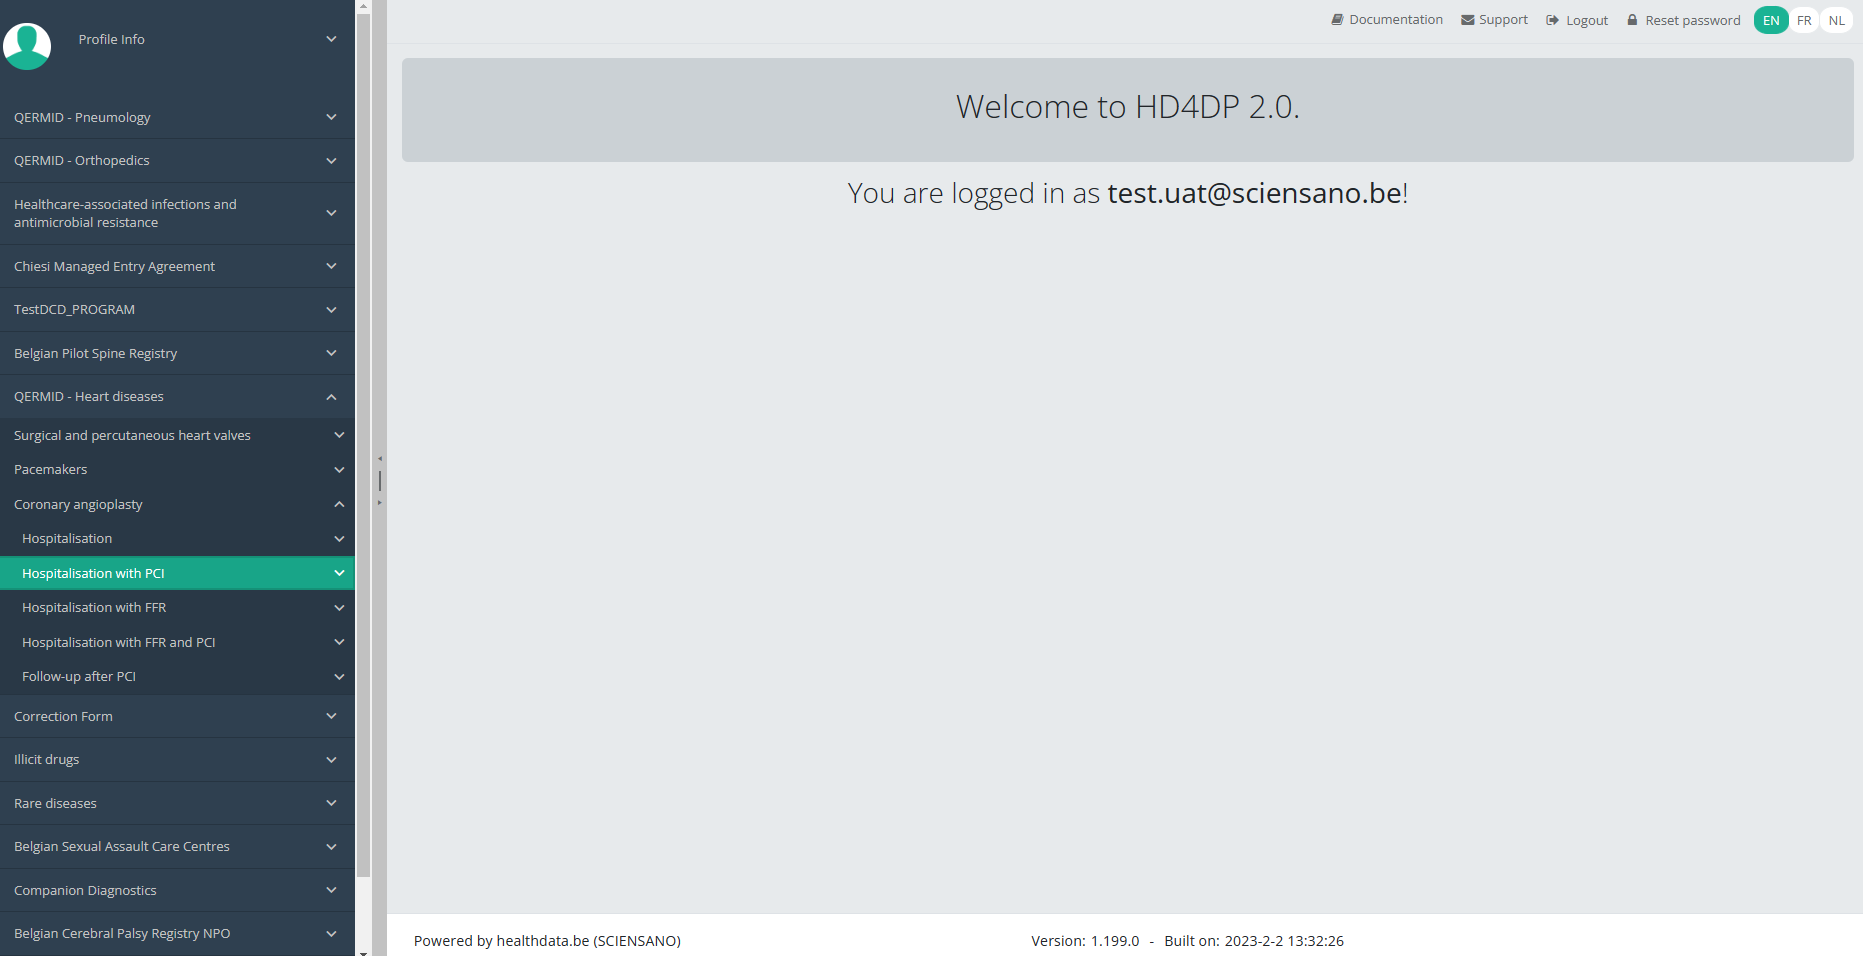
Task: Open the Rare diseases section
Action: [x=56, y=804]
